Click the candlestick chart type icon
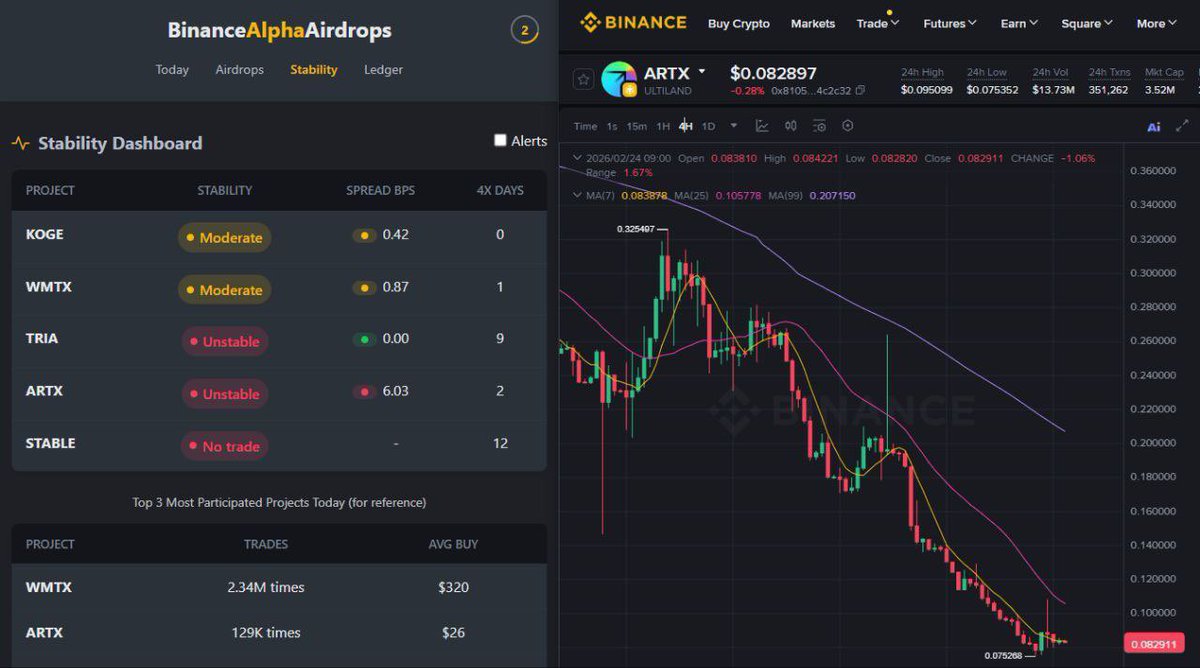The image size is (1200, 668). click(791, 126)
